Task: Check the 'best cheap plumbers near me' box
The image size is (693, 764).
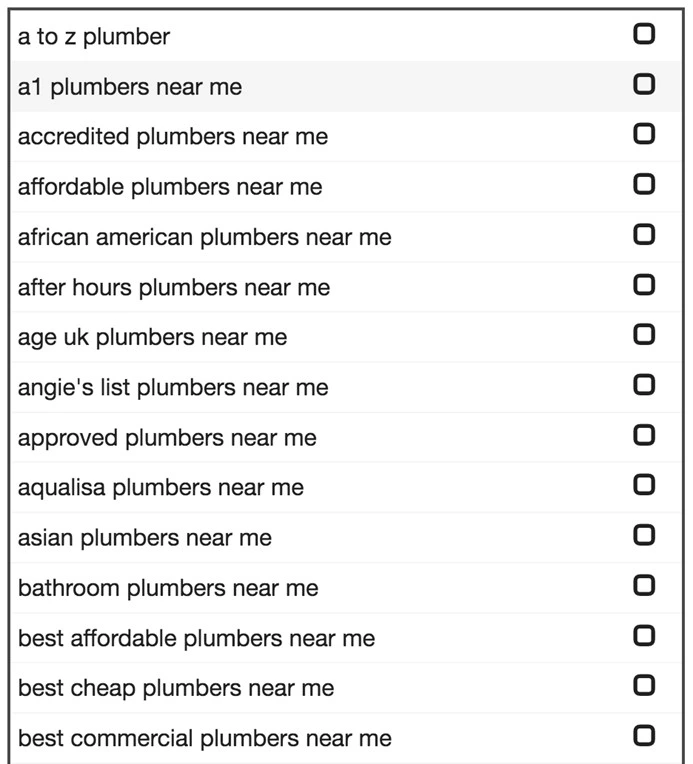Action: (x=645, y=686)
